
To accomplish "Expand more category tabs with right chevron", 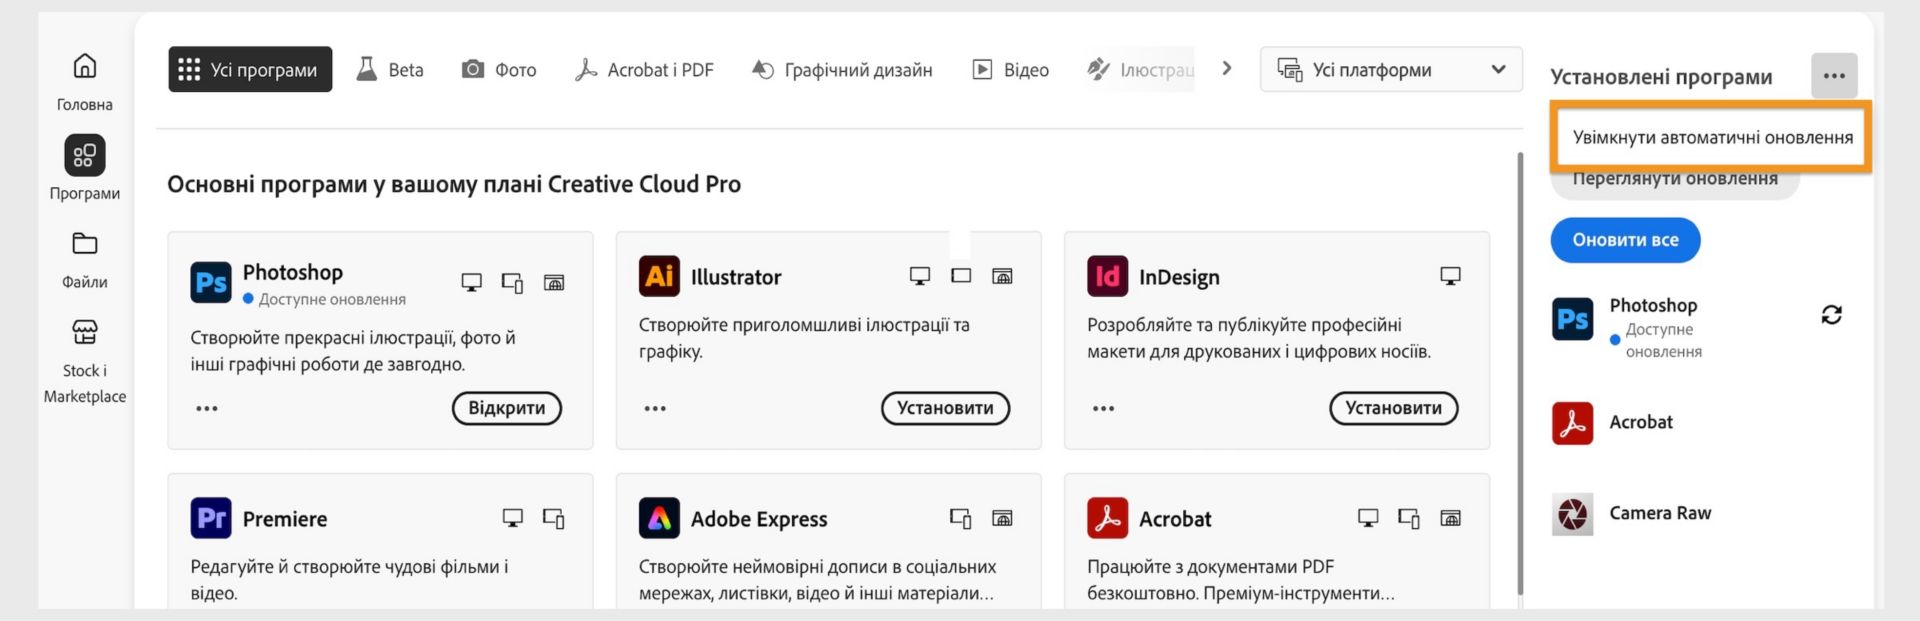I will pyautogui.click(x=1227, y=69).
